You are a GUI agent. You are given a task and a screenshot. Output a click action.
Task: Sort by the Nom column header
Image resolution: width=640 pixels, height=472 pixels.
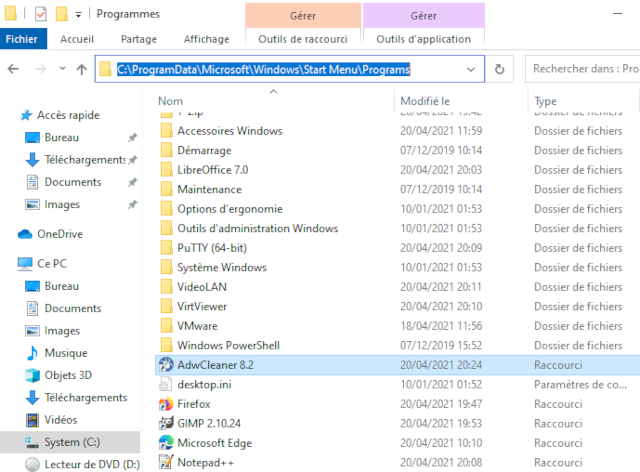171,101
